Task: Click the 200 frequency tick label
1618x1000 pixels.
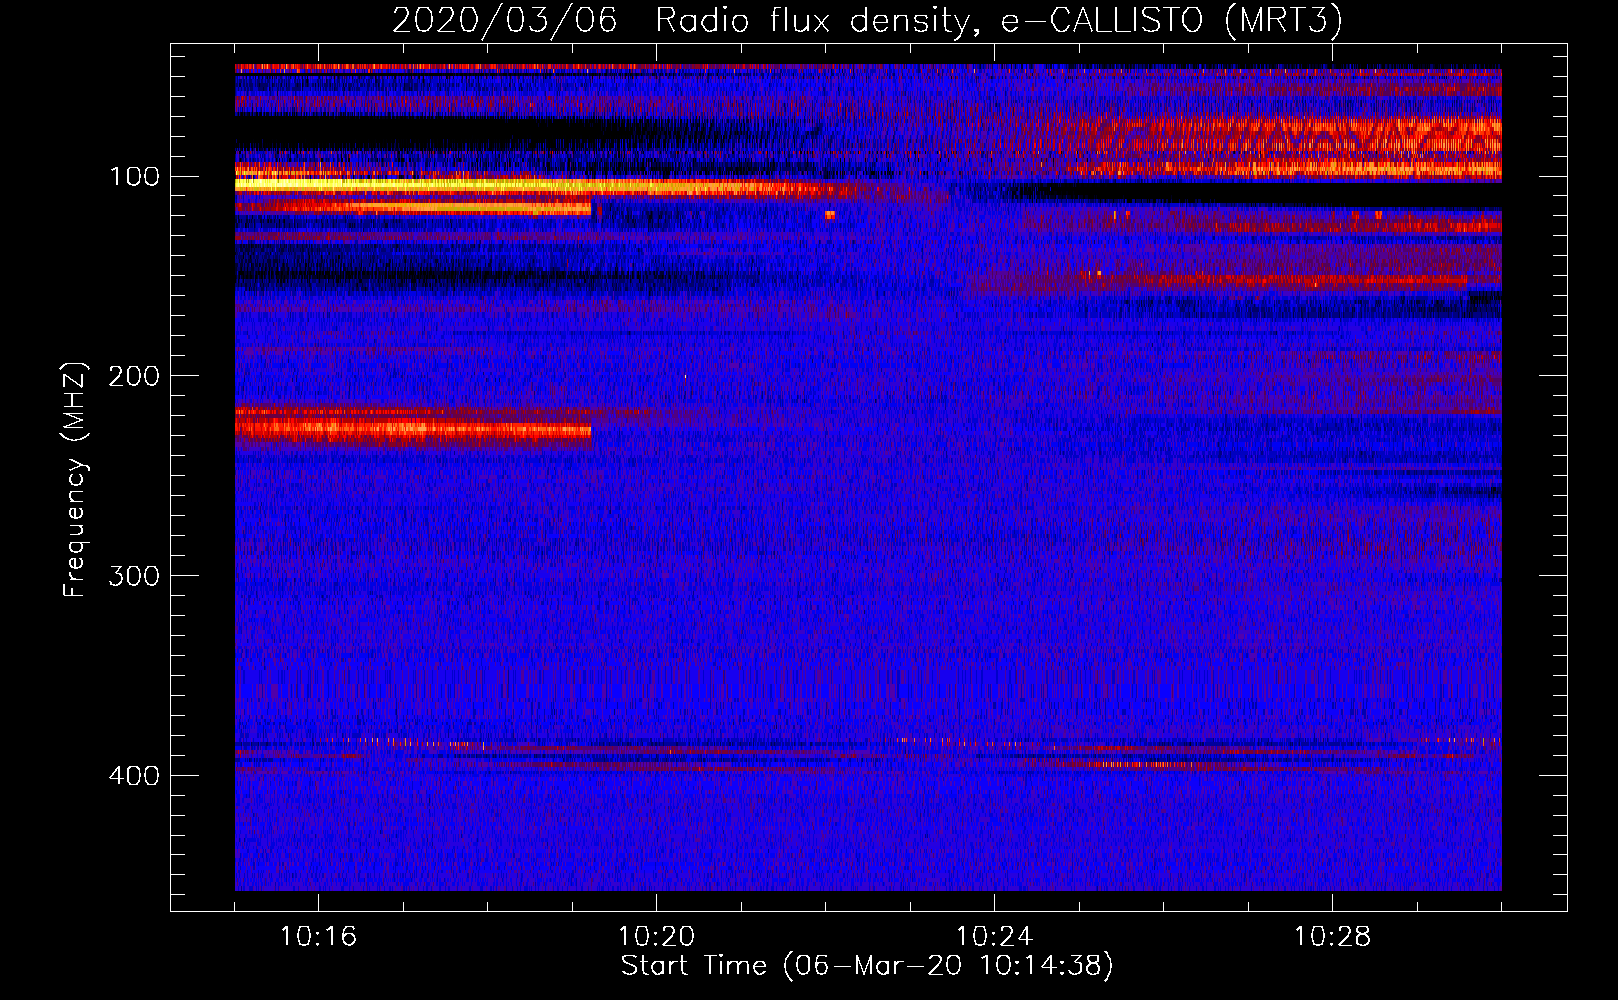Action: pyautogui.click(x=134, y=376)
